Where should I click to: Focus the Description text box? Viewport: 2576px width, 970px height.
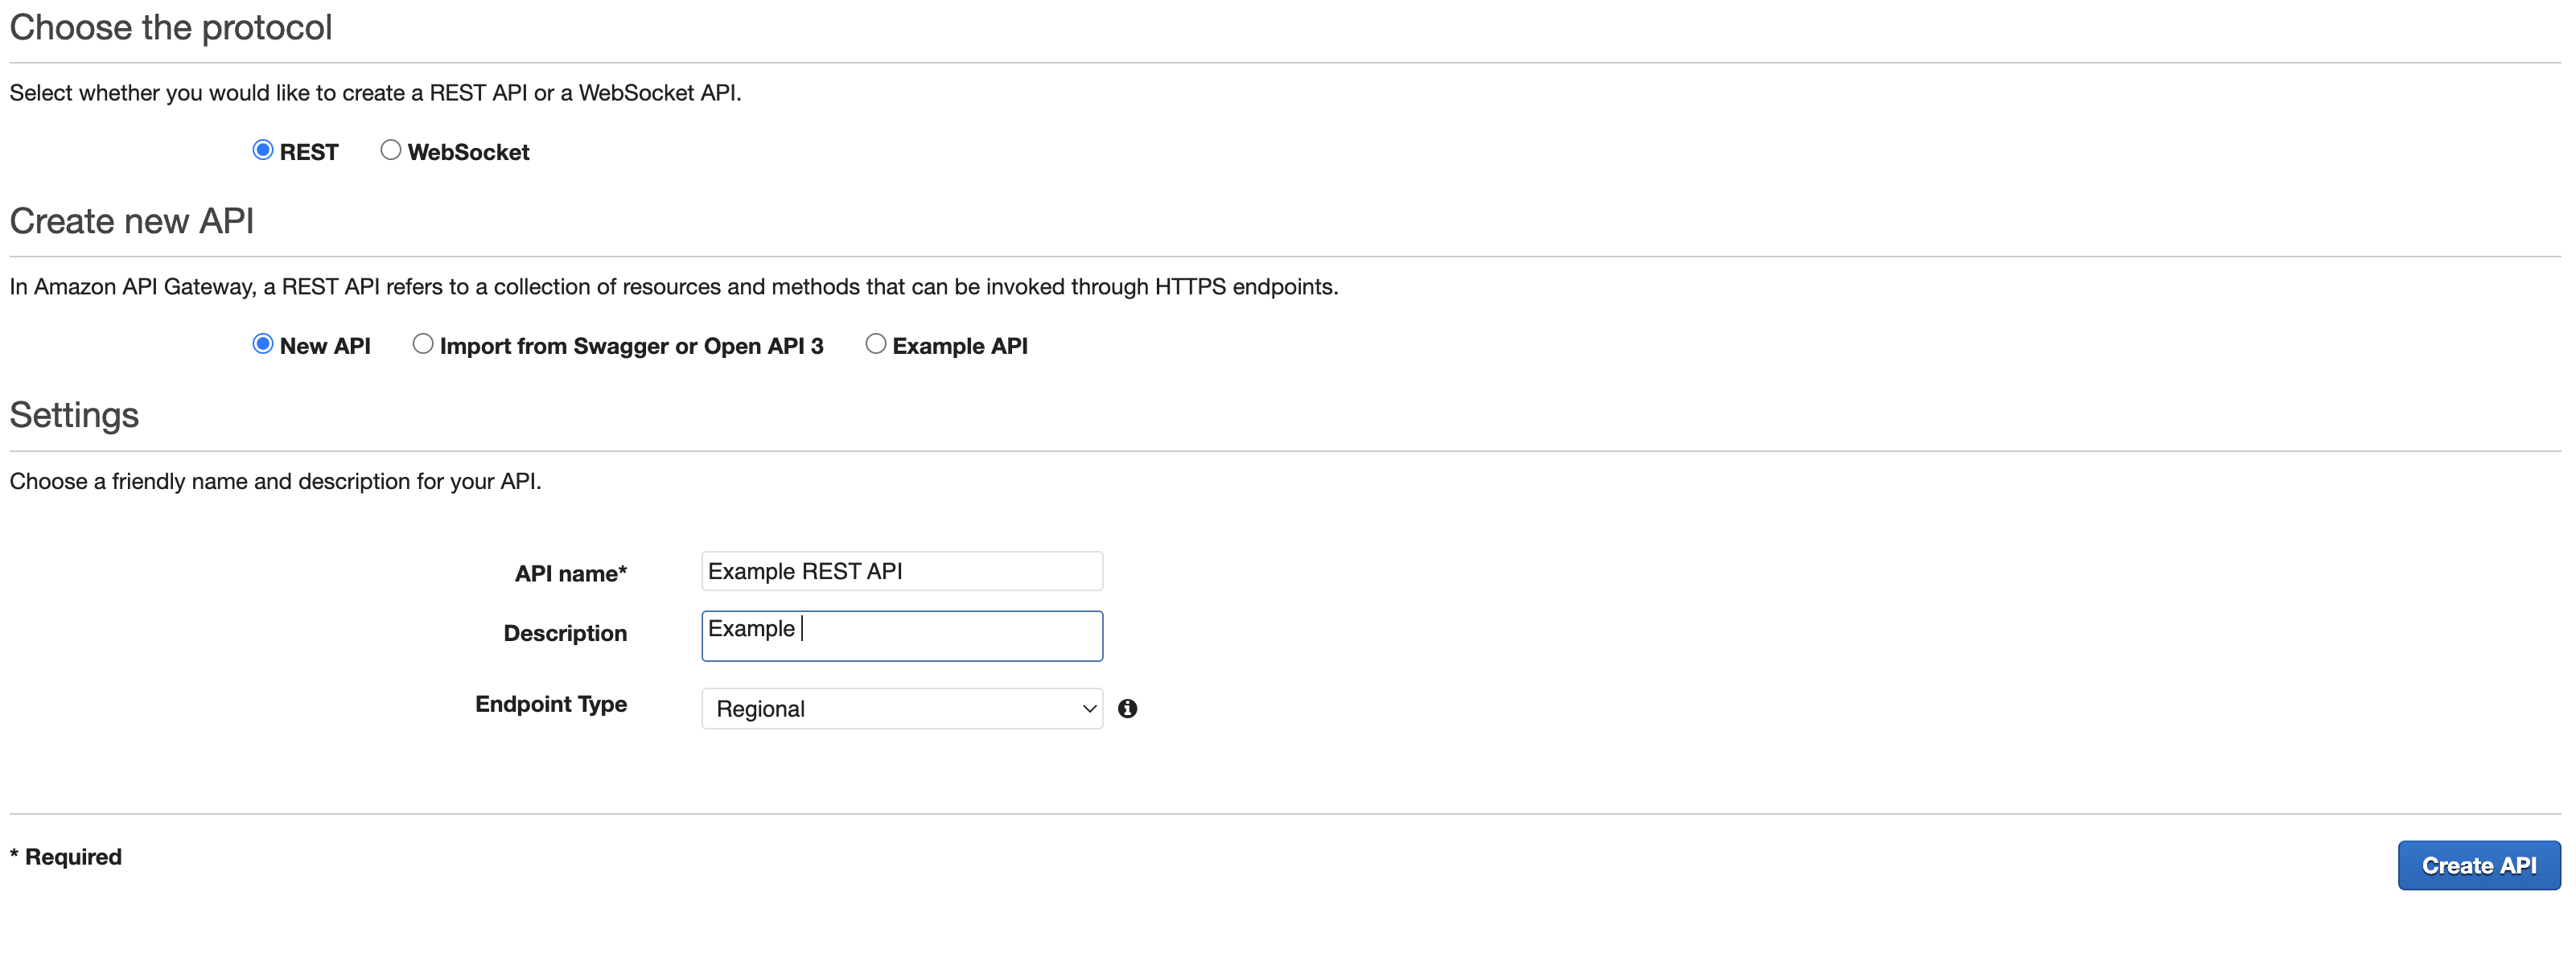click(x=900, y=635)
